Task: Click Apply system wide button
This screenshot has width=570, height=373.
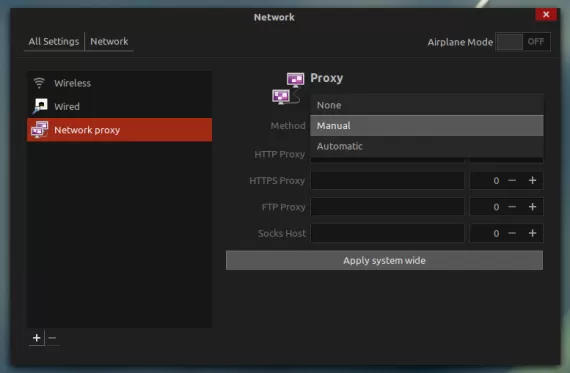Action: (x=384, y=260)
